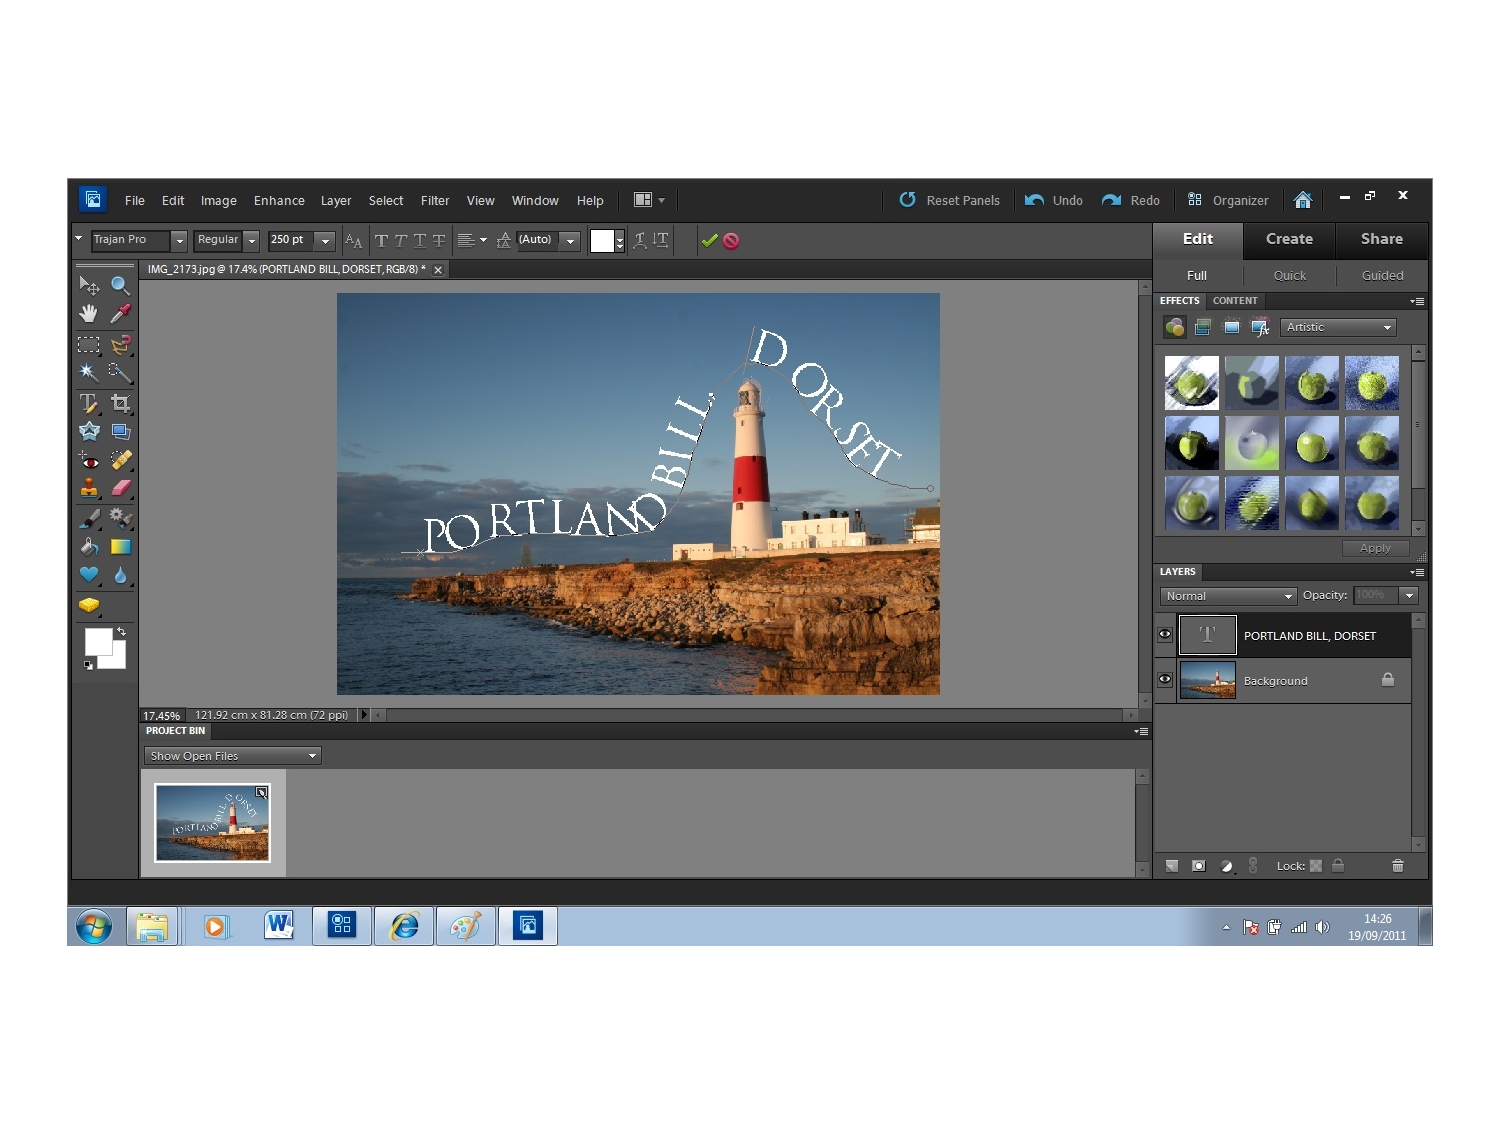Open the Enhance menu
The height and width of the screenshot is (1125, 1500).
[x=279, y=201]
